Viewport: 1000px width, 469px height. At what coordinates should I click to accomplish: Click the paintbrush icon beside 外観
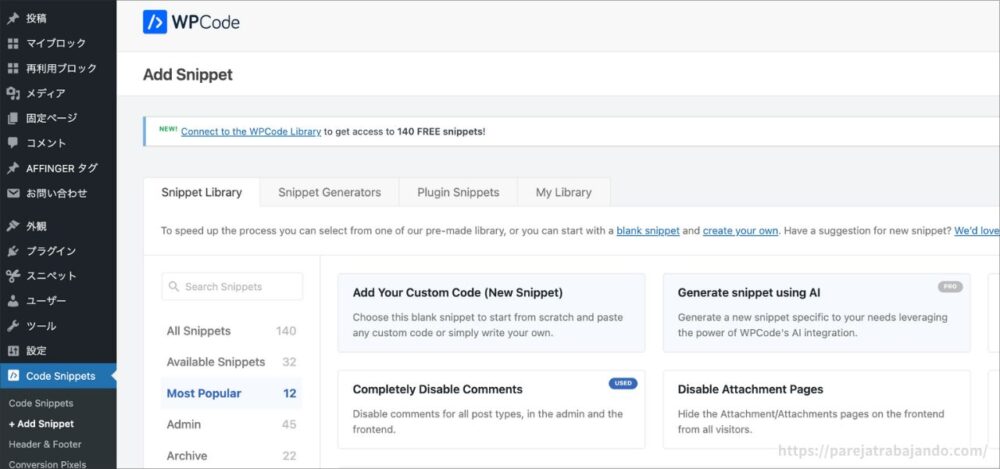pos(13,226)
